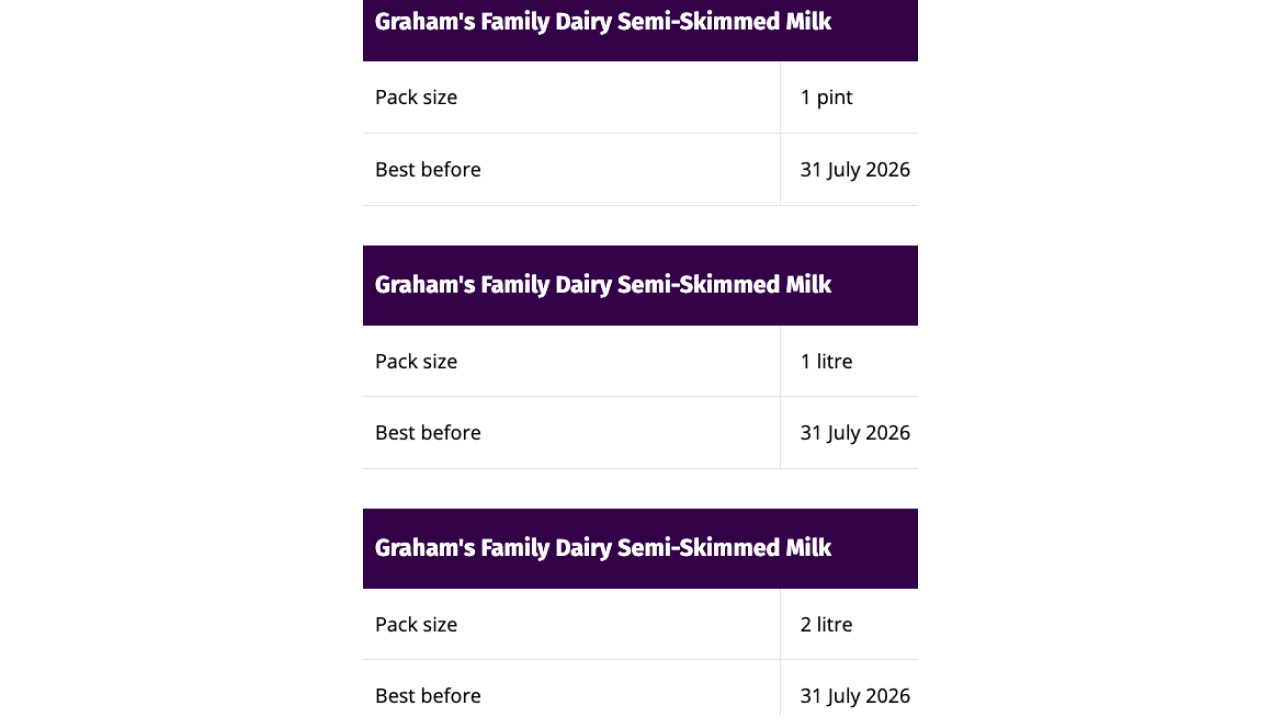
Task: Click the purple header above the 1 litre row
Action: pyautogui.click(x=640, y=285)
